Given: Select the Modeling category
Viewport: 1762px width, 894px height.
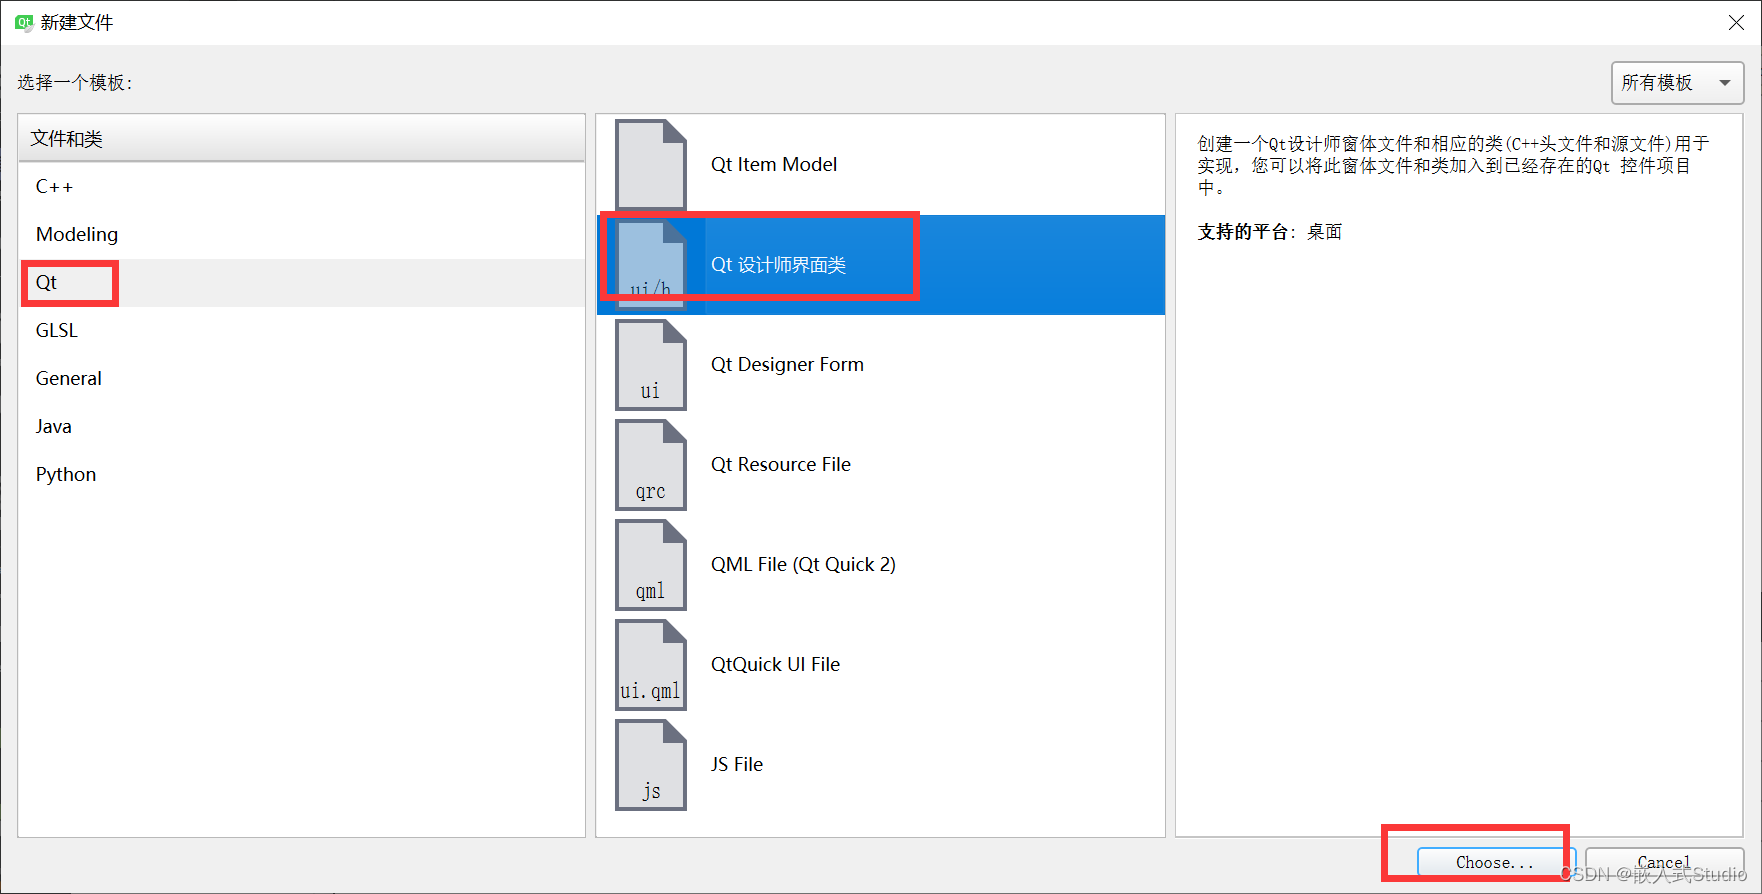Looking at the screenshot, I should [301, 235].
